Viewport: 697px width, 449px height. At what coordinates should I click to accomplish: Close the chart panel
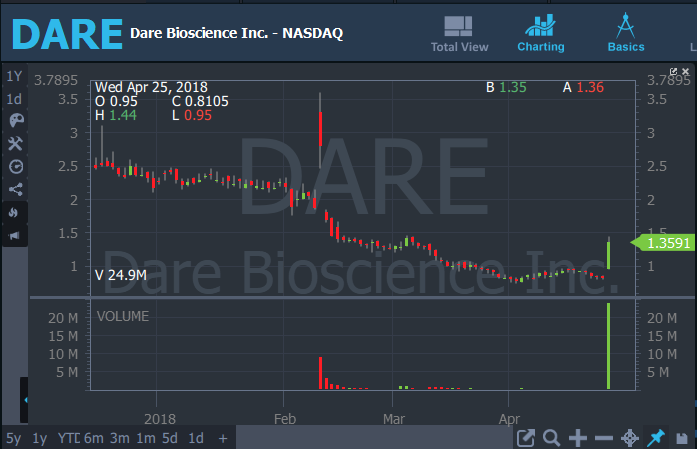pos(685,71)
